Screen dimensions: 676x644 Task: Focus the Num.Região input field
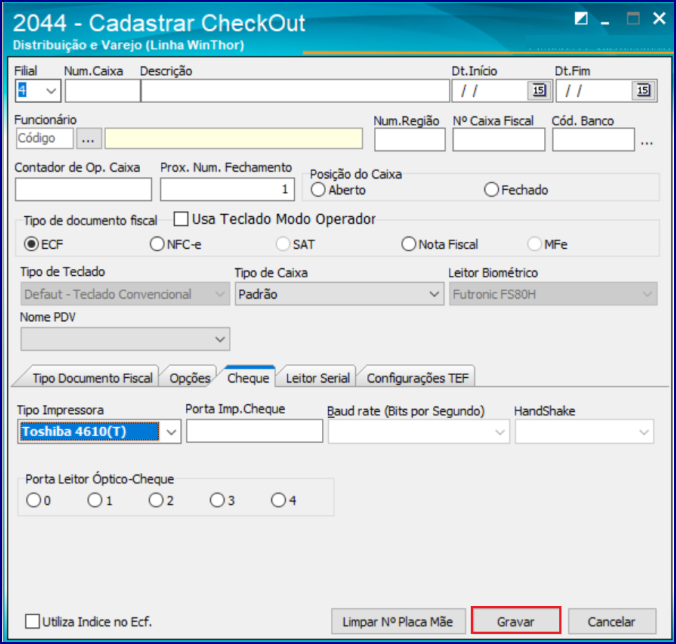tap(410, 140)
